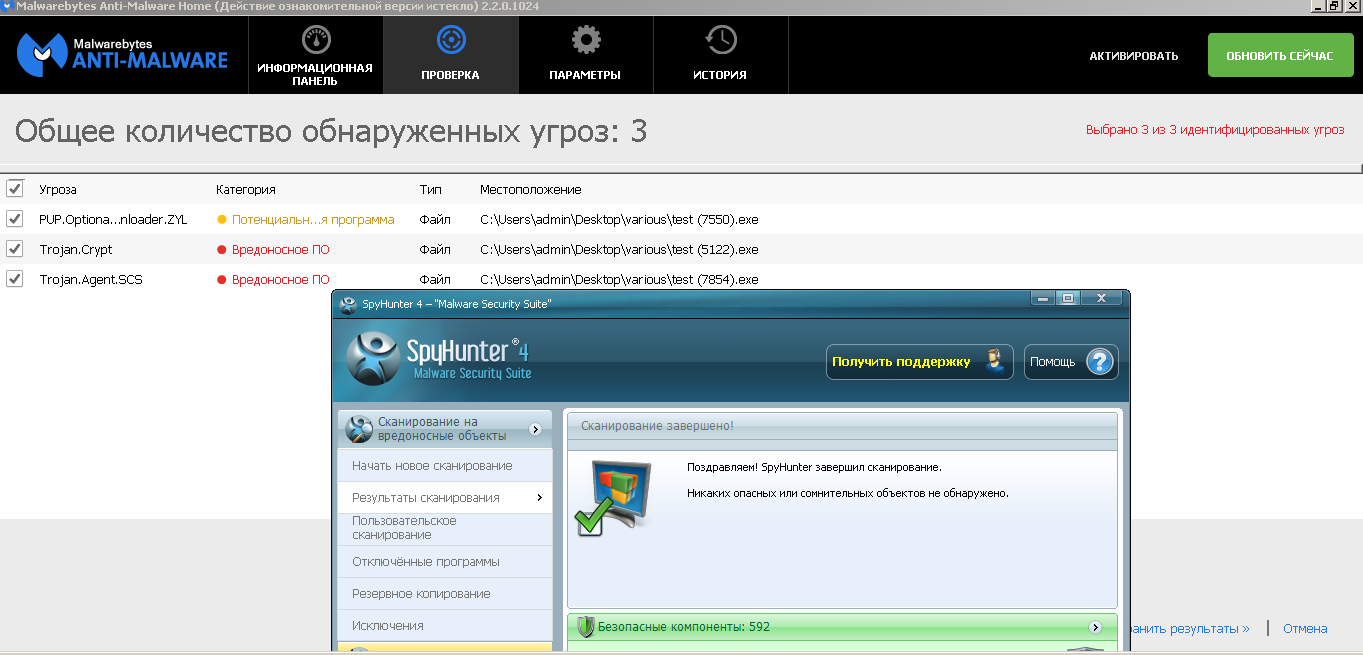Click the Malwarebytes title bar icon
The height and width of the screenshot is (655, 1363).
[7, 6]
